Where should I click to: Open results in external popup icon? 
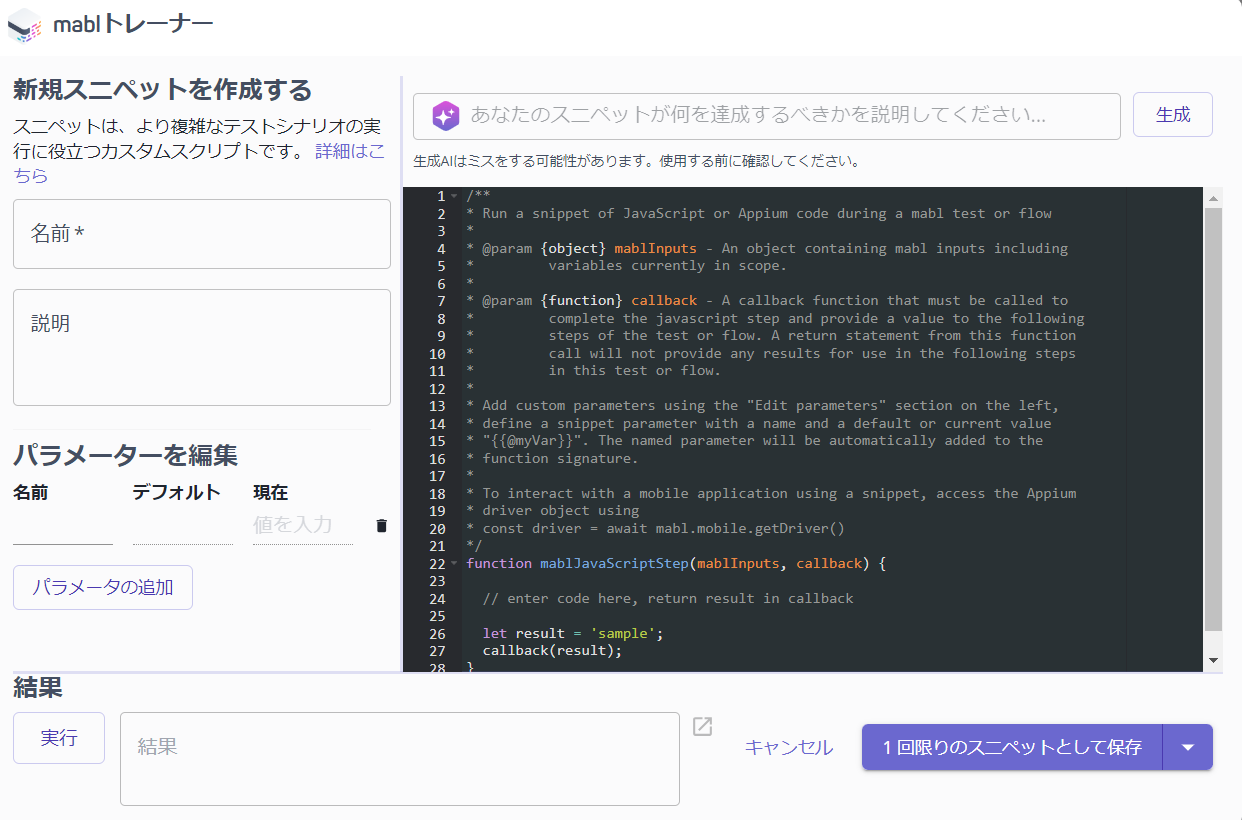703,727
